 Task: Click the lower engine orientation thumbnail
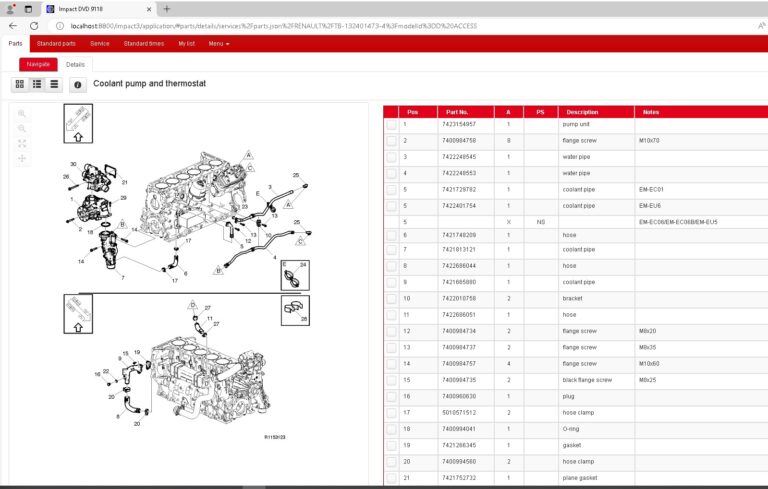click(78, 314)
